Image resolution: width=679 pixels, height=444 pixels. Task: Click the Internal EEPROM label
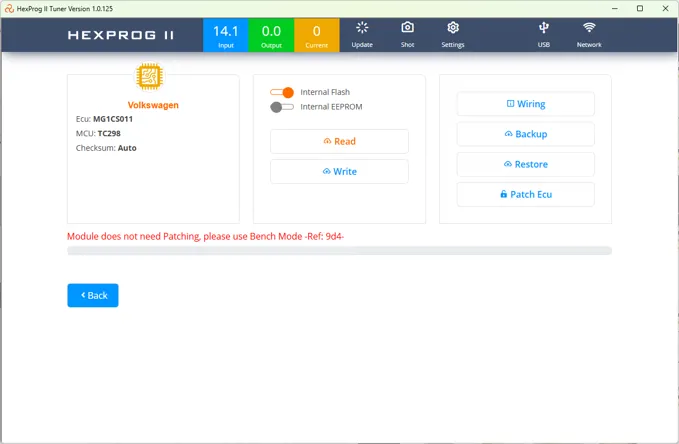[331, 107]
